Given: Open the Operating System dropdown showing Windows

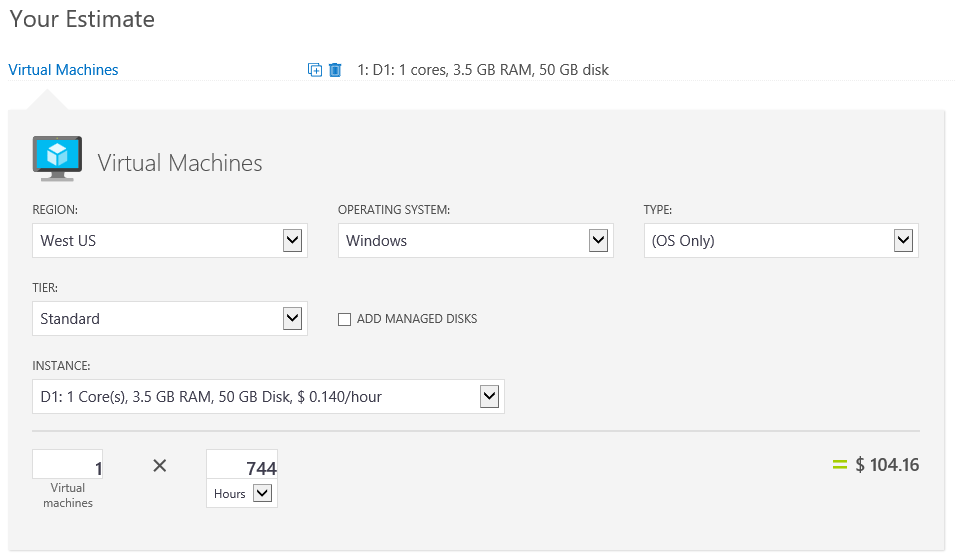Looking at the screenshot, I should [x=476, y=241].
